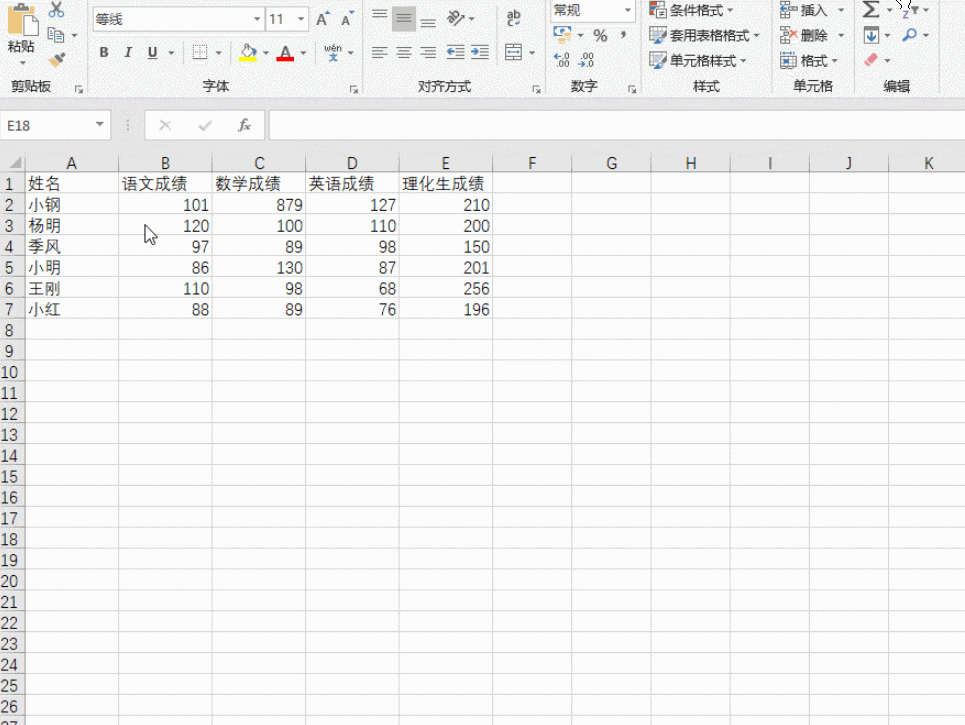
Task: Apply red font color
Action: [285, 53]
